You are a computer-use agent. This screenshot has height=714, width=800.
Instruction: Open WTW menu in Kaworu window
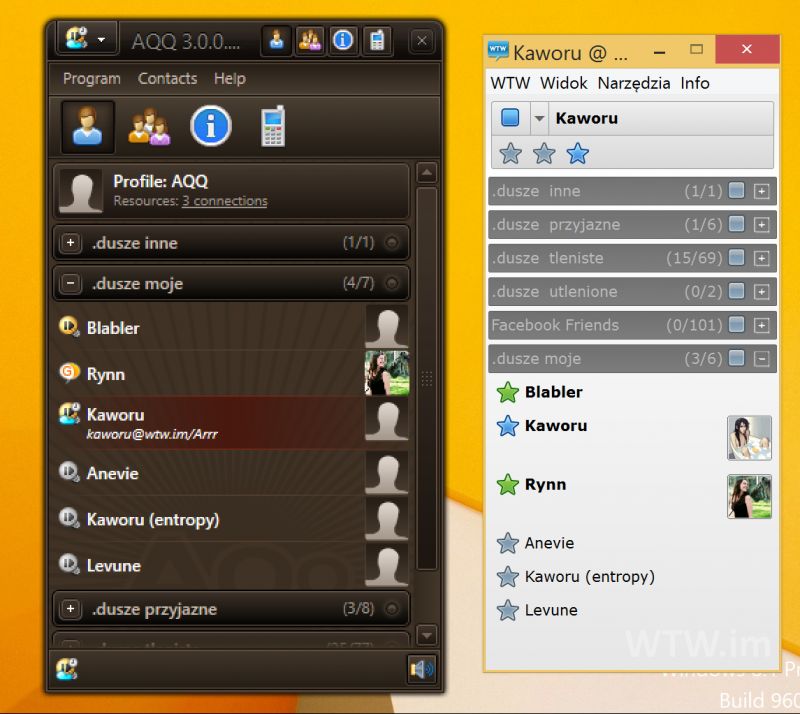point(510,83)
